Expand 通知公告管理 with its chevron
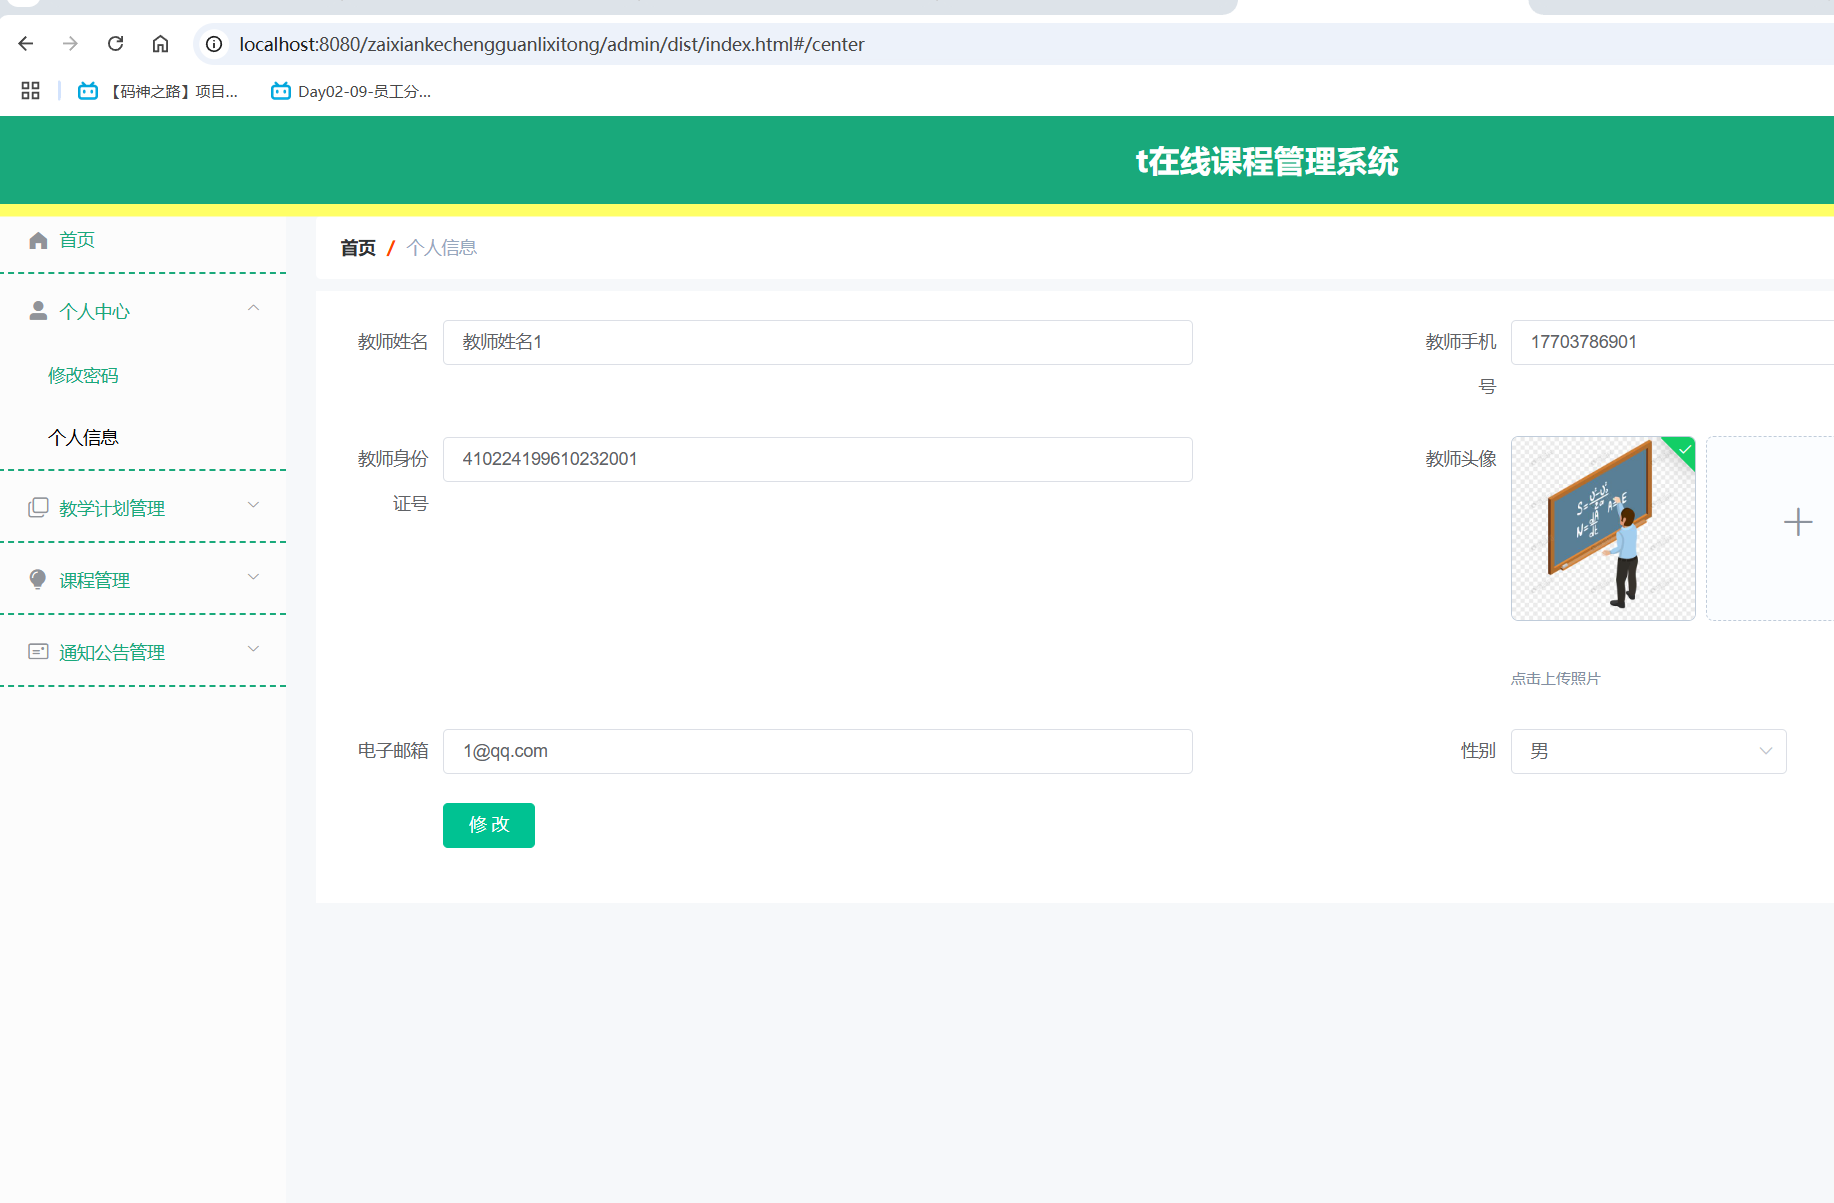1834x1203 pixels. click(x=254, y=649)
